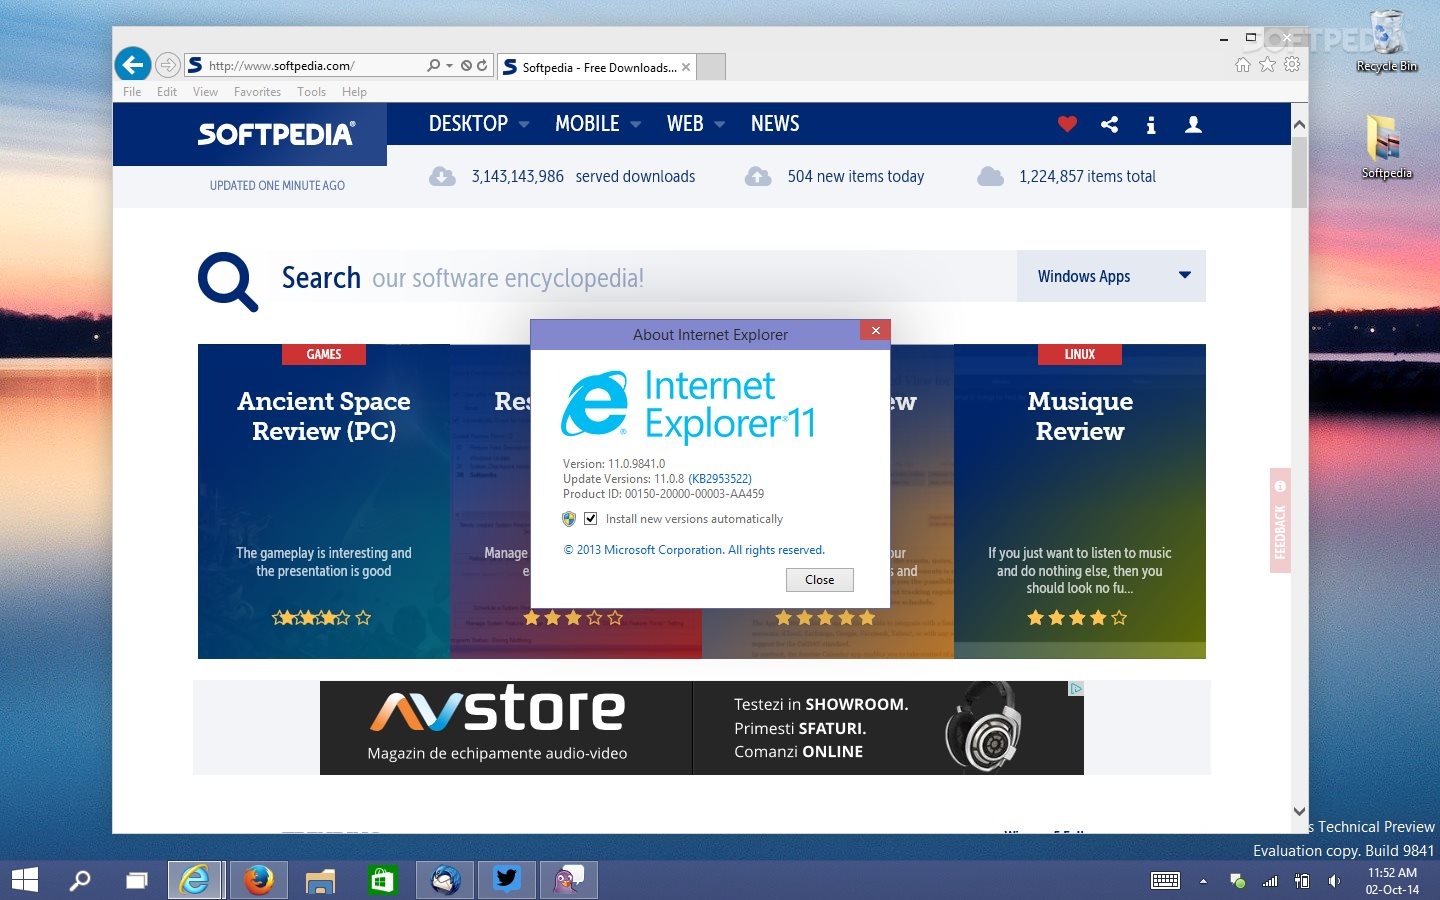This screenshot has width=1440, height=900.
Task: Open the Windows Apps dropdown
Action: tap(1111, 276)
